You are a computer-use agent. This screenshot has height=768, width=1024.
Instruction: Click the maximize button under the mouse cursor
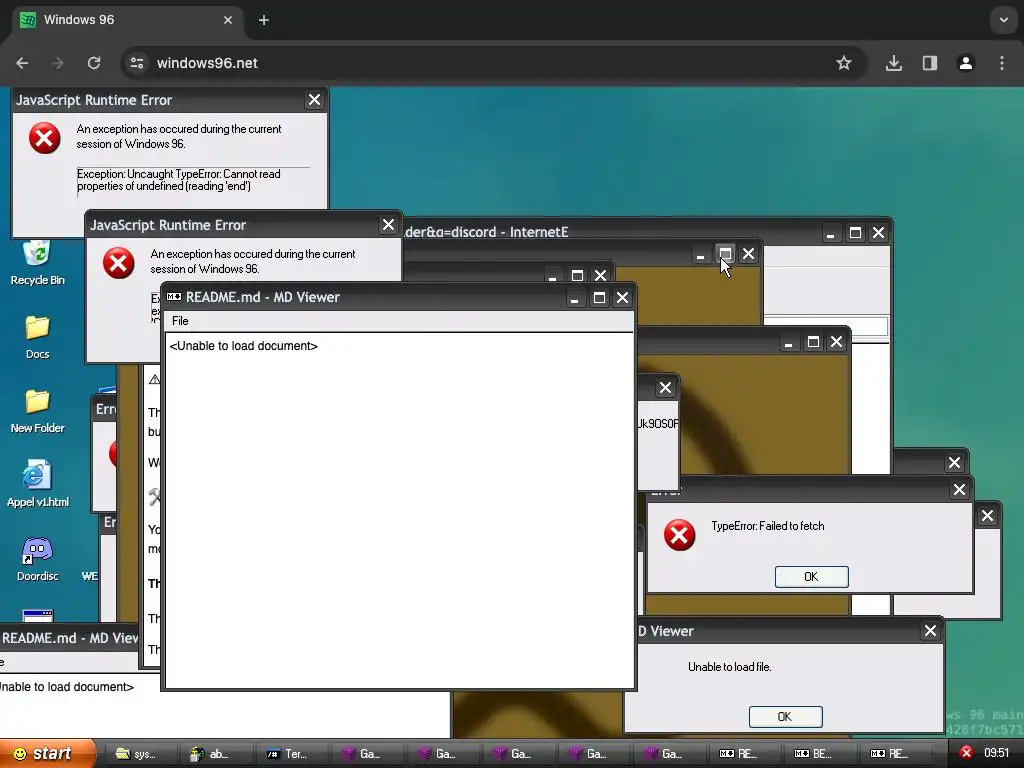725,253
